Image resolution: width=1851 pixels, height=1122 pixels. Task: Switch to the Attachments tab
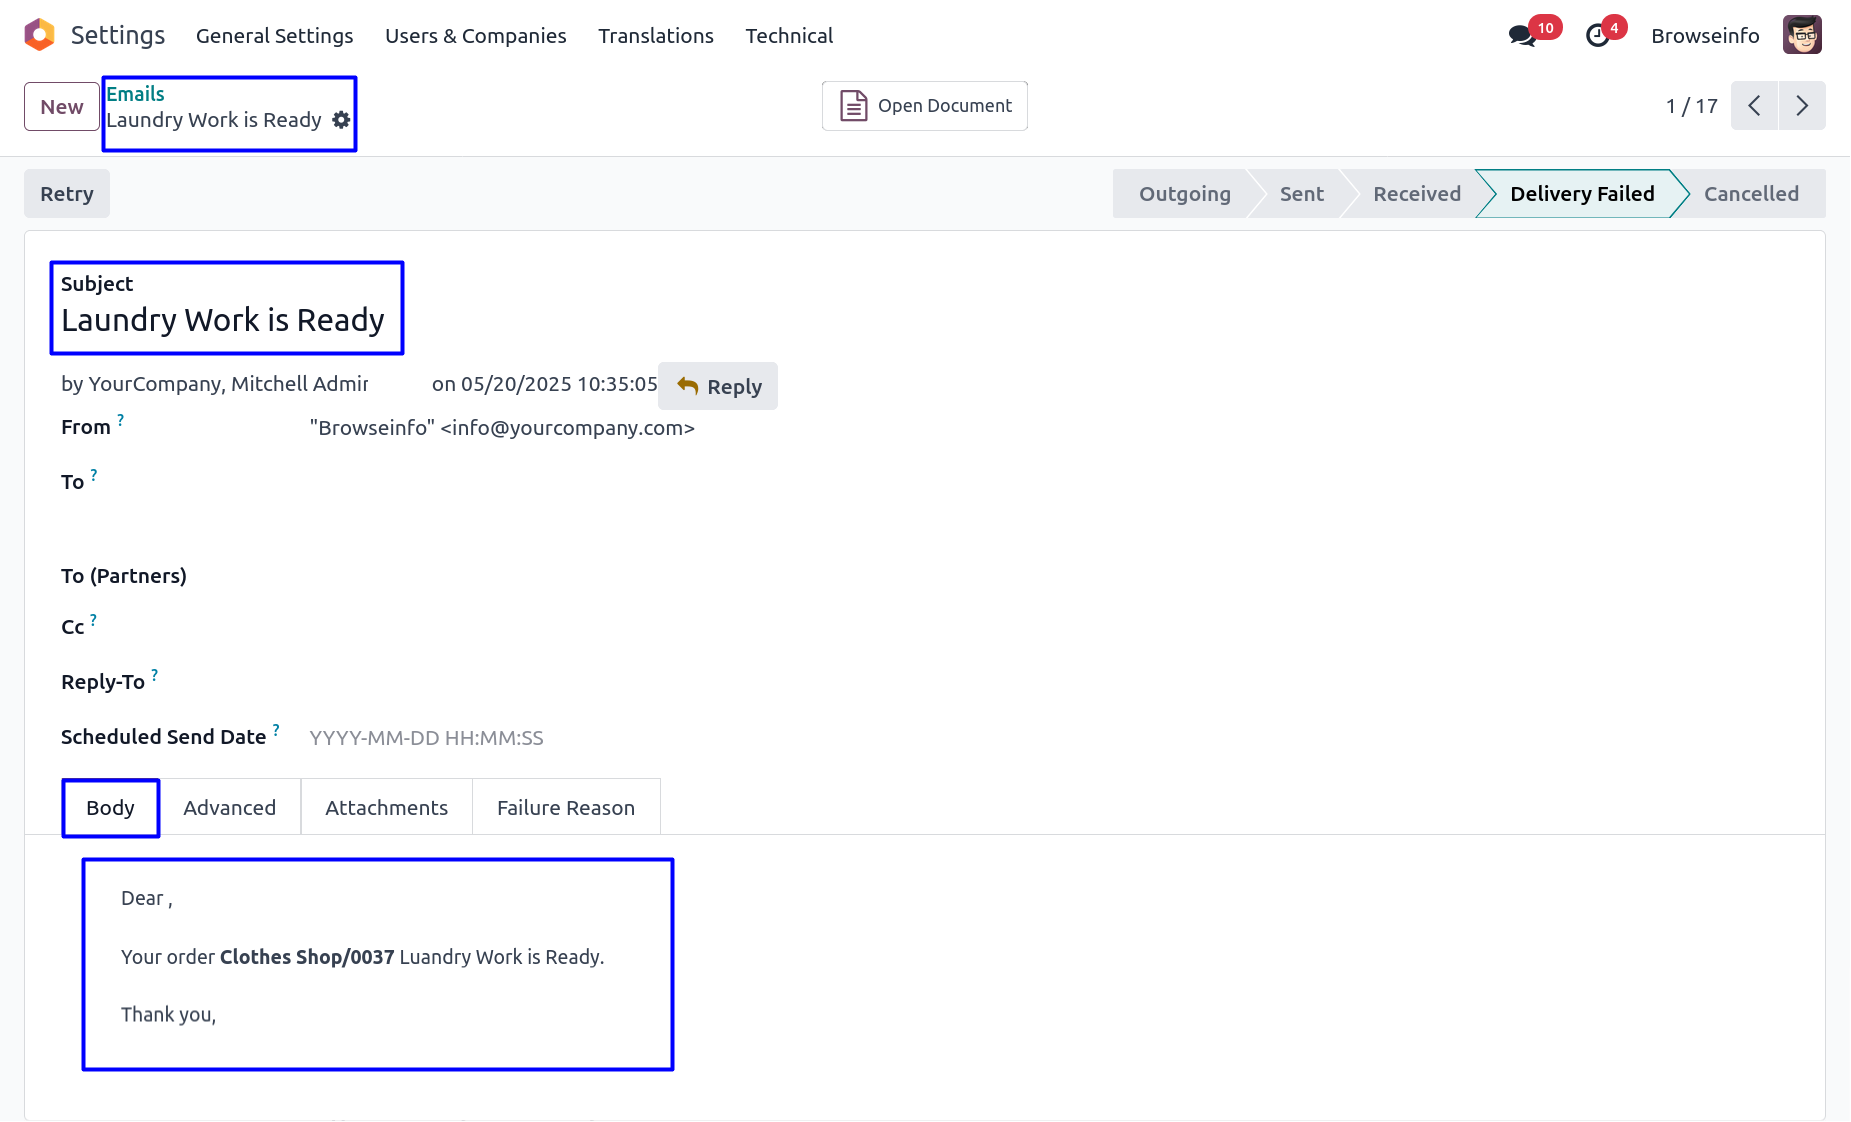click(x=386, y=807)
